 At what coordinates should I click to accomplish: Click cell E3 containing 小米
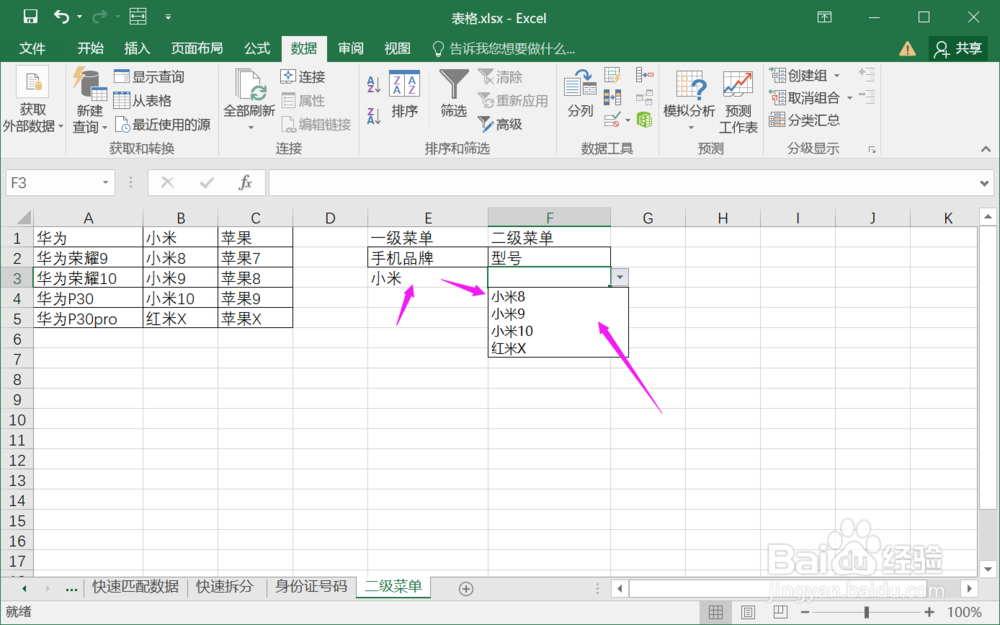(427, 278)
